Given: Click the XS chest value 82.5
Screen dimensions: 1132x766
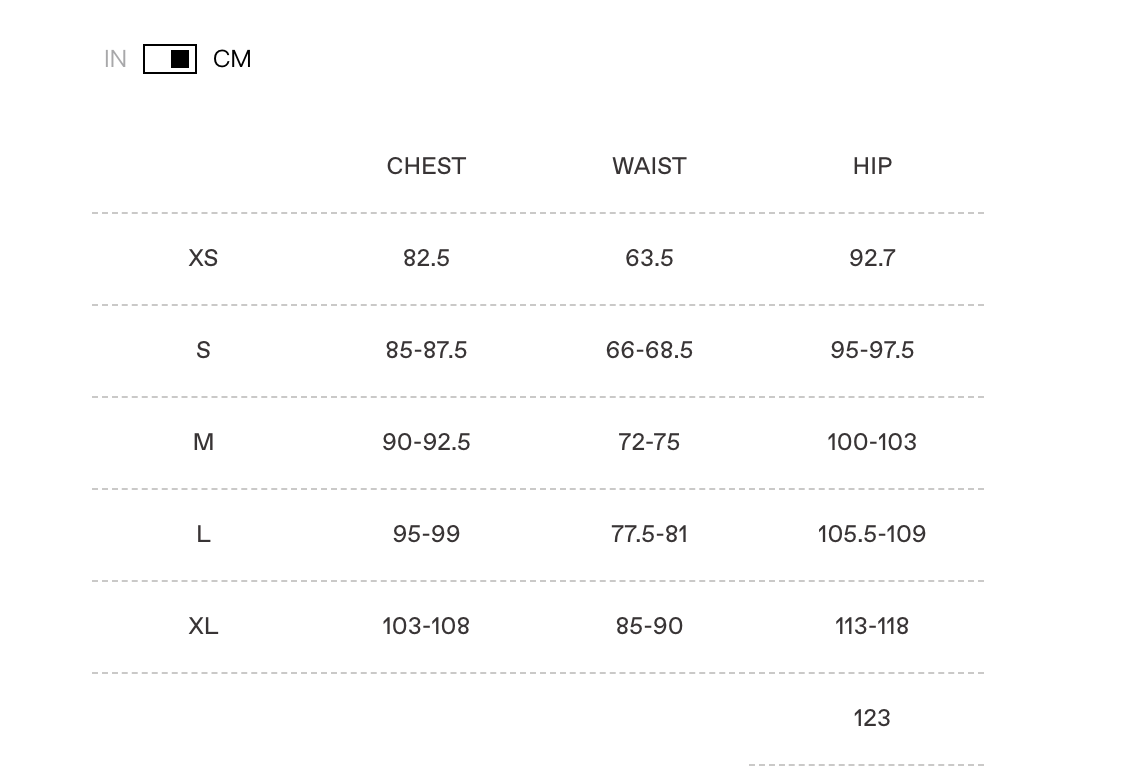Looking at the screenshot, I should point(426,258).
